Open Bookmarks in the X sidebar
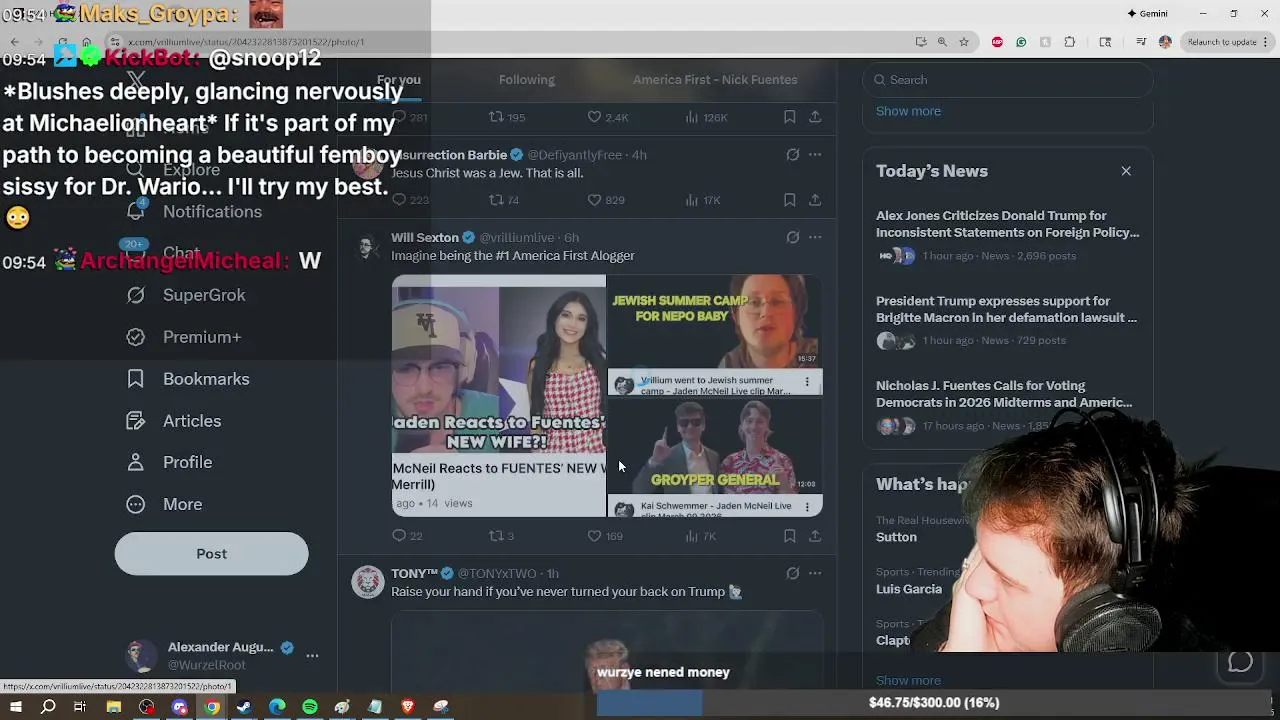The width and height of the screenshot is (1280, 720). pyautogui.click(x=188, y=379)
